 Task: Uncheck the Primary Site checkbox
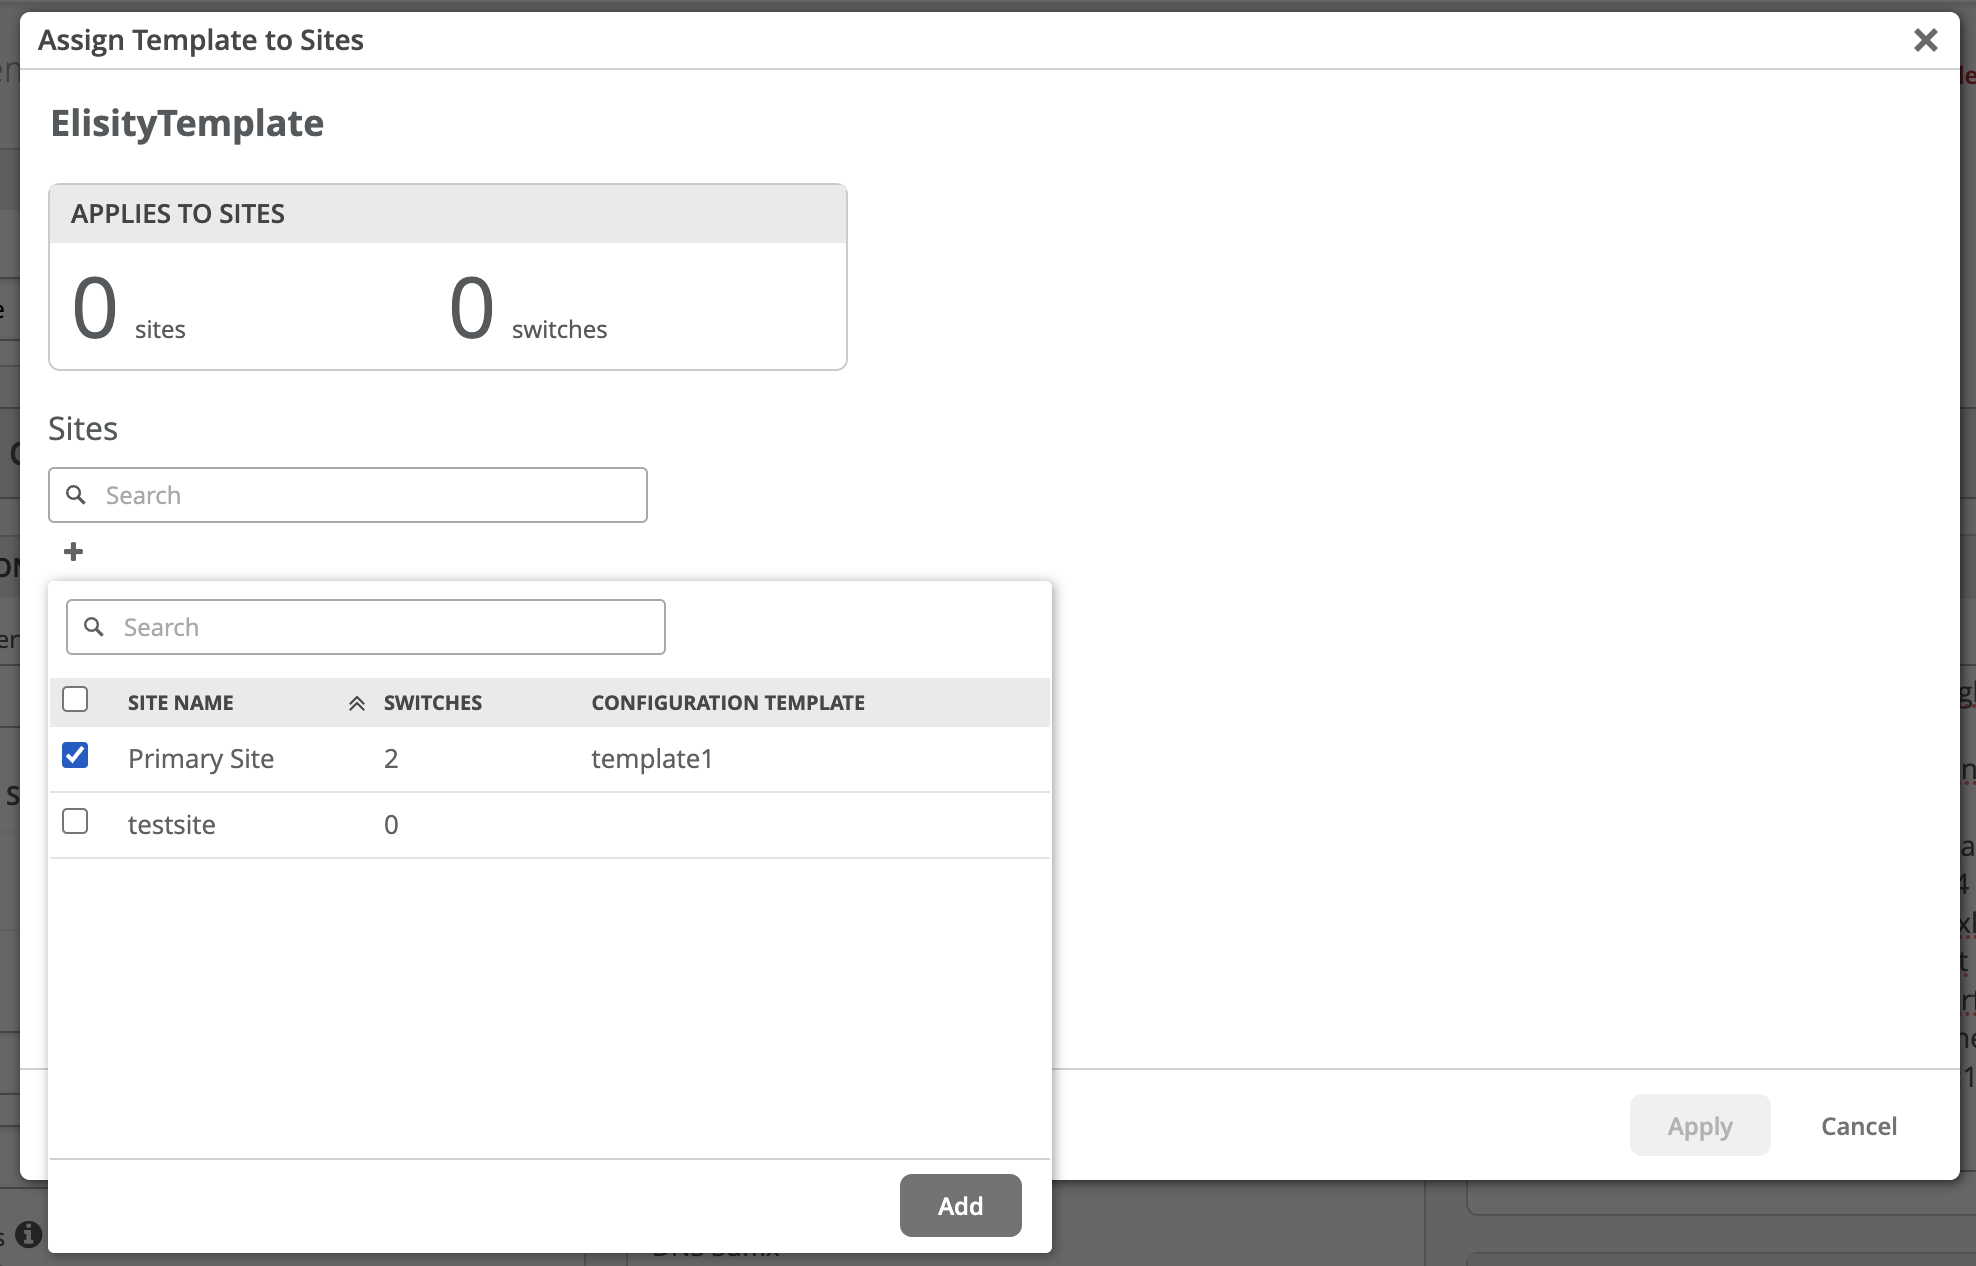[x=75, y=755]
